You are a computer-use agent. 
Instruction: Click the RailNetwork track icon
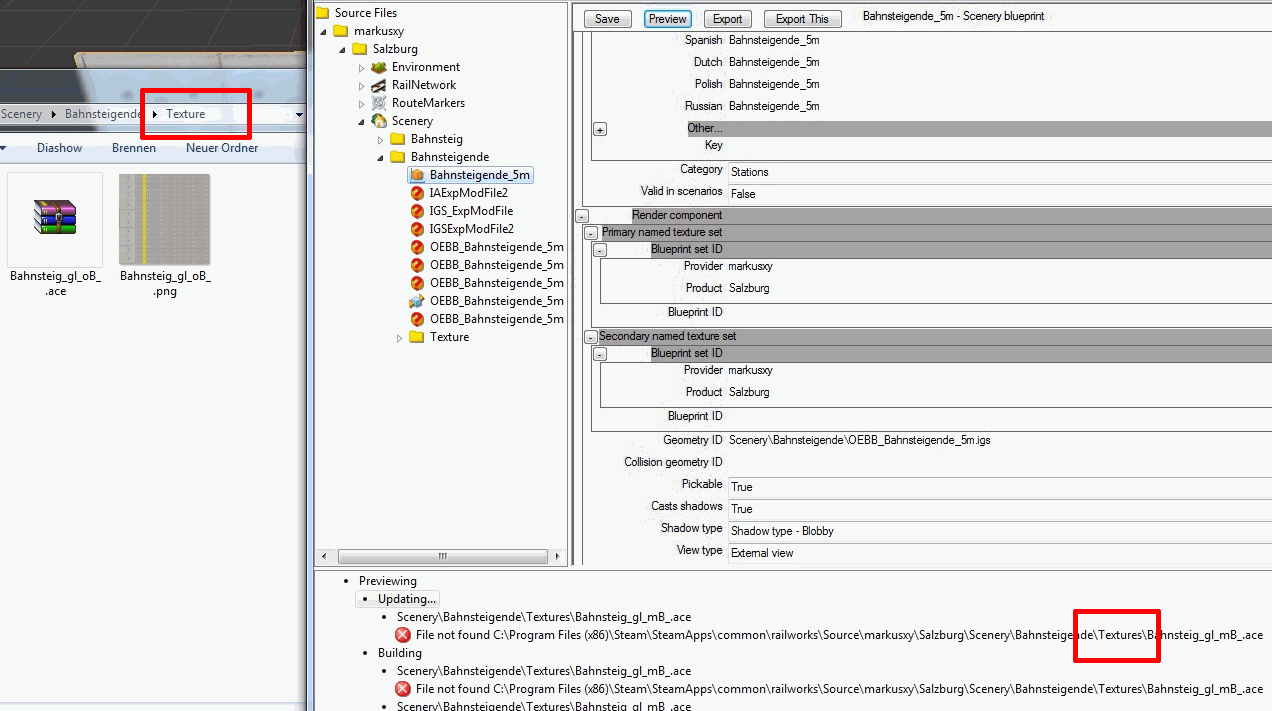[379, 85]
